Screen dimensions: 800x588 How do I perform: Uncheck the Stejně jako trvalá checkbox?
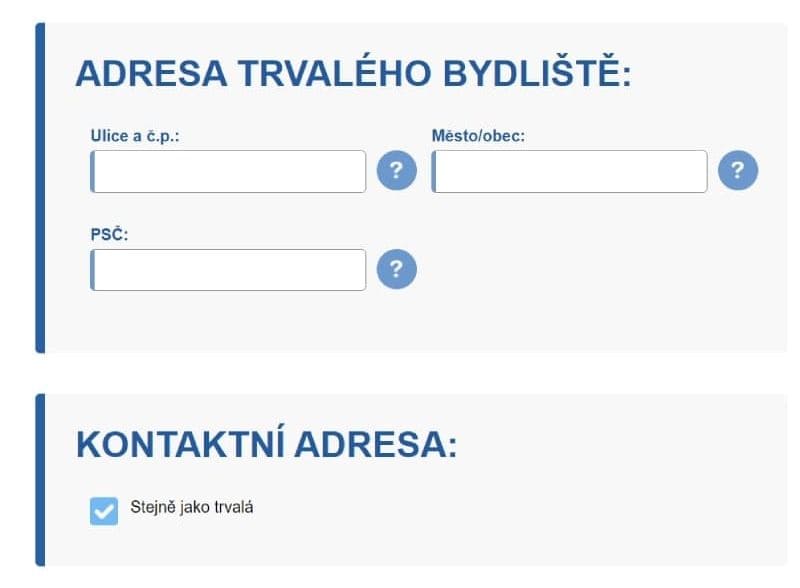coord(104,511)
